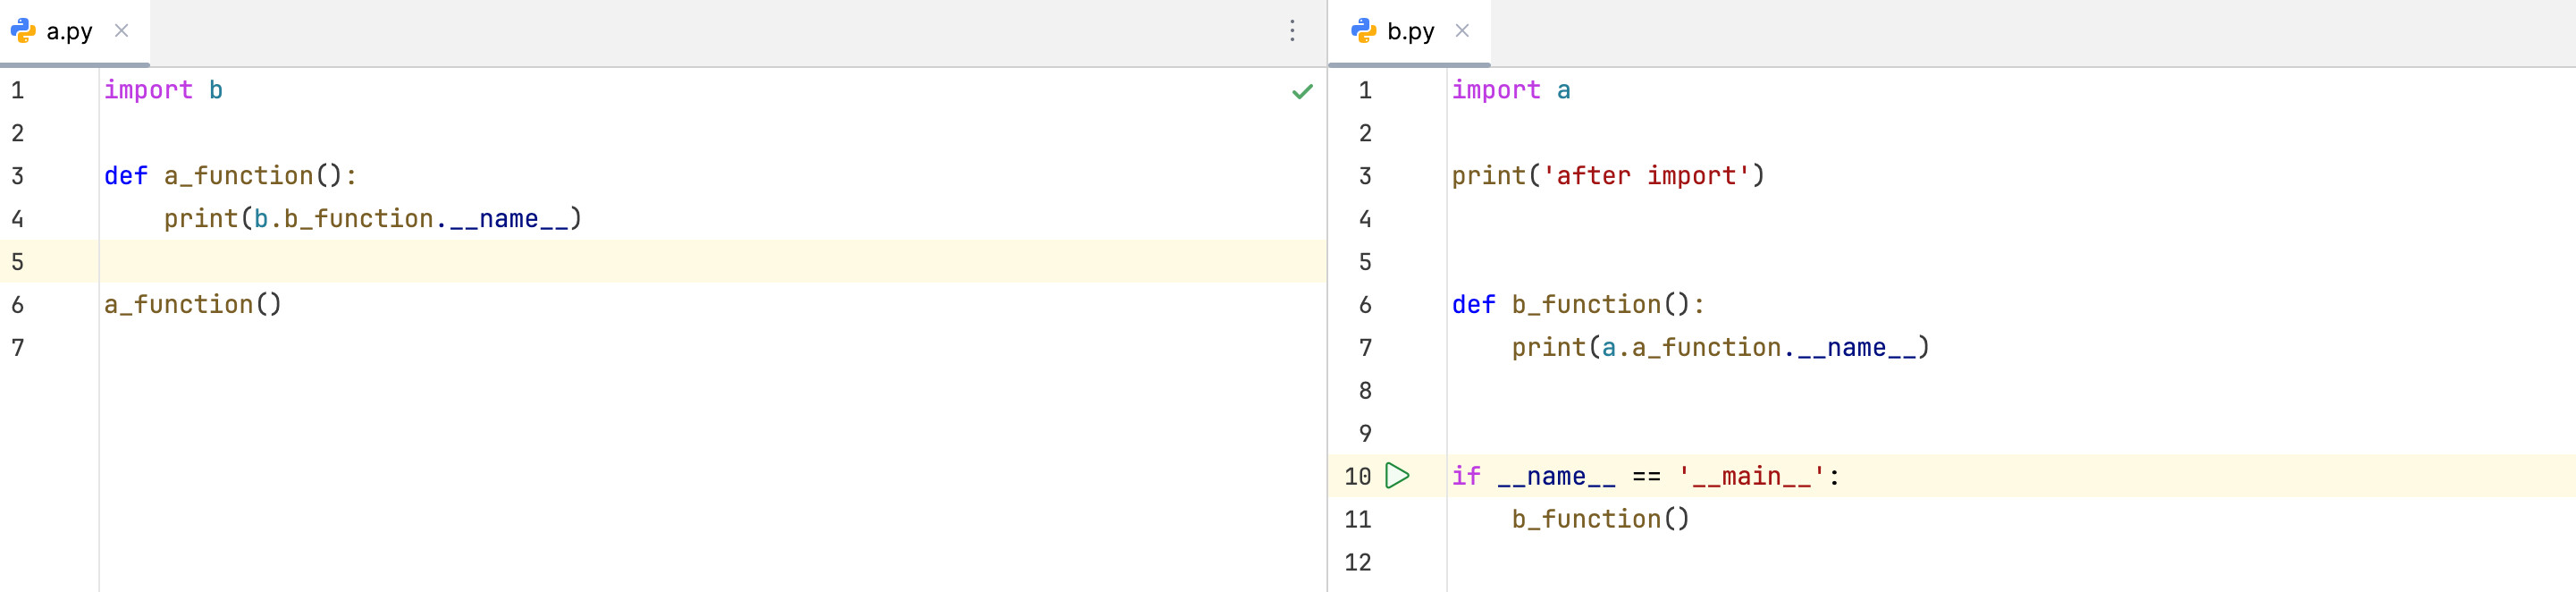
Task: Click 'def a_function():' in a.py
Action: [230, 176]
